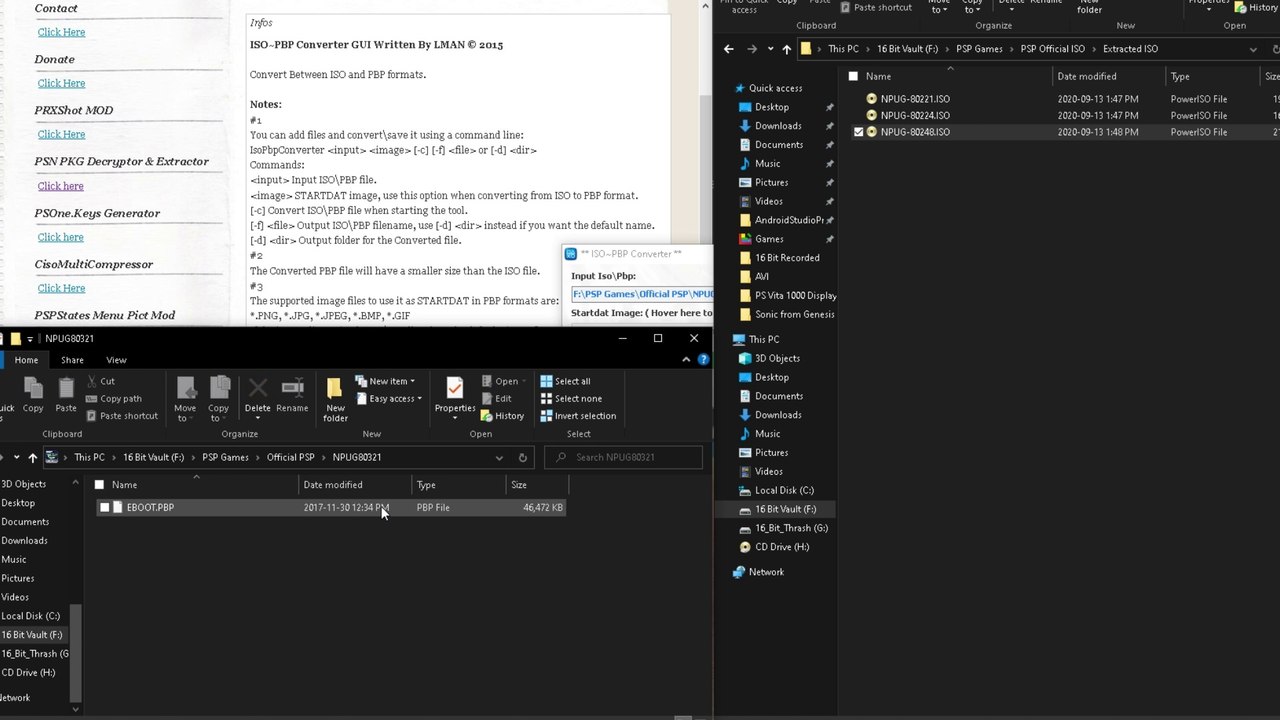Uncheck the NPUG-80248.ISO checkbox
This screenshot has height=720, width=1280.
click(x=858, y=132)
